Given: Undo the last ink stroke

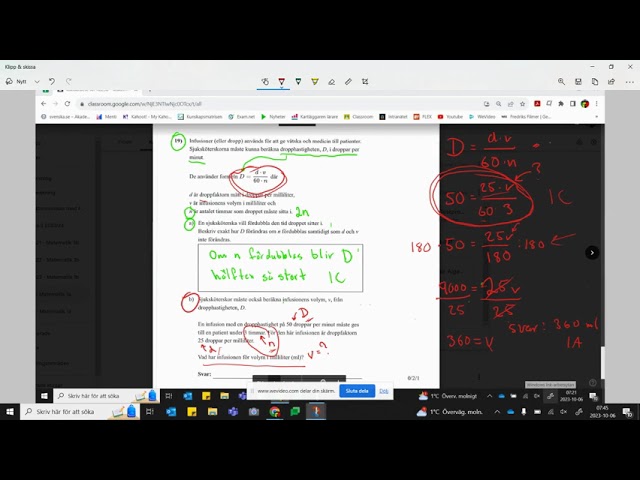Looking at the screenshot, I should pyautogui.click(x=52, y=82).
